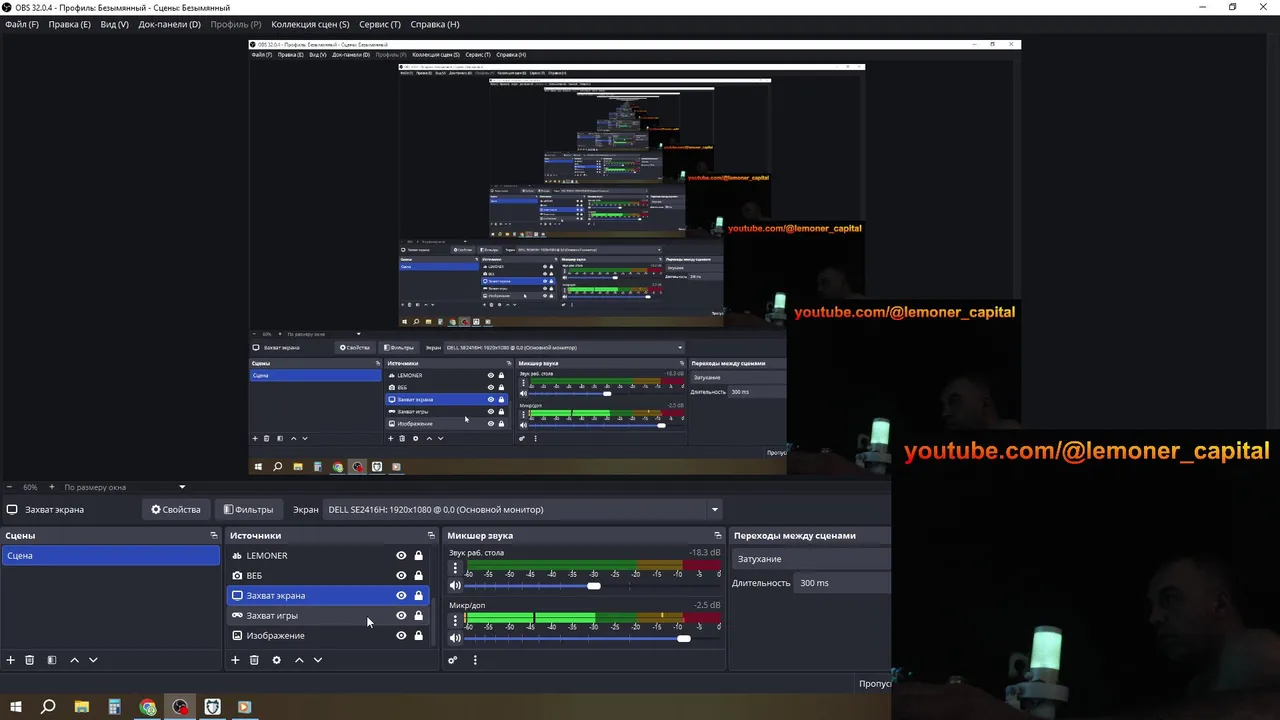This screenshot has width=1280, height=720.
Task: Open Windows search from the taskbar
Action: (48, 707)
